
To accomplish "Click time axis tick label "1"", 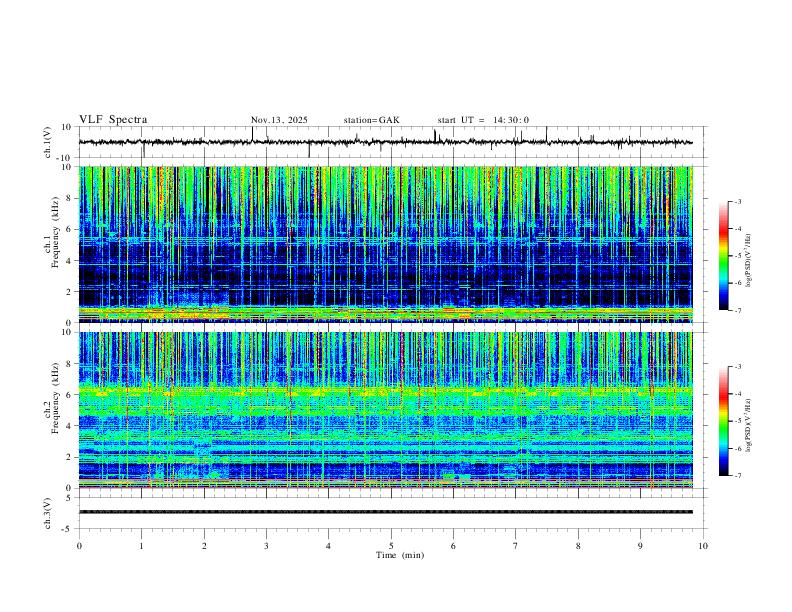I will (x=141, y=546).
